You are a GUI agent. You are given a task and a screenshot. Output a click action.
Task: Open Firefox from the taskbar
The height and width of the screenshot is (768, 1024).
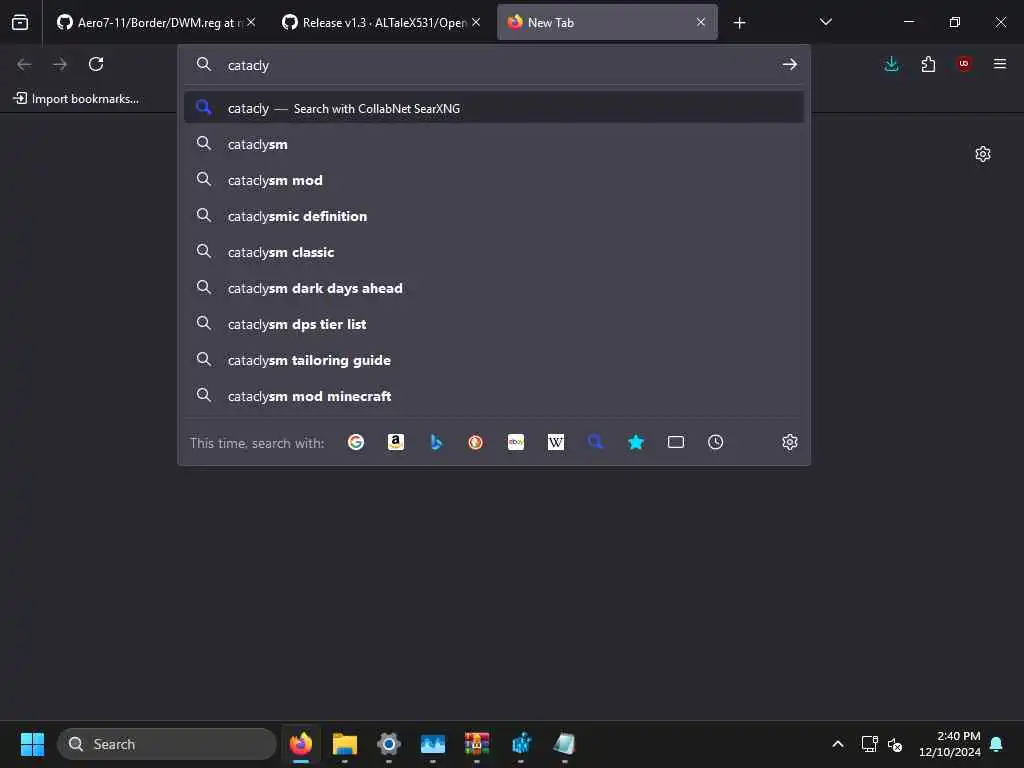coord(301,744)
